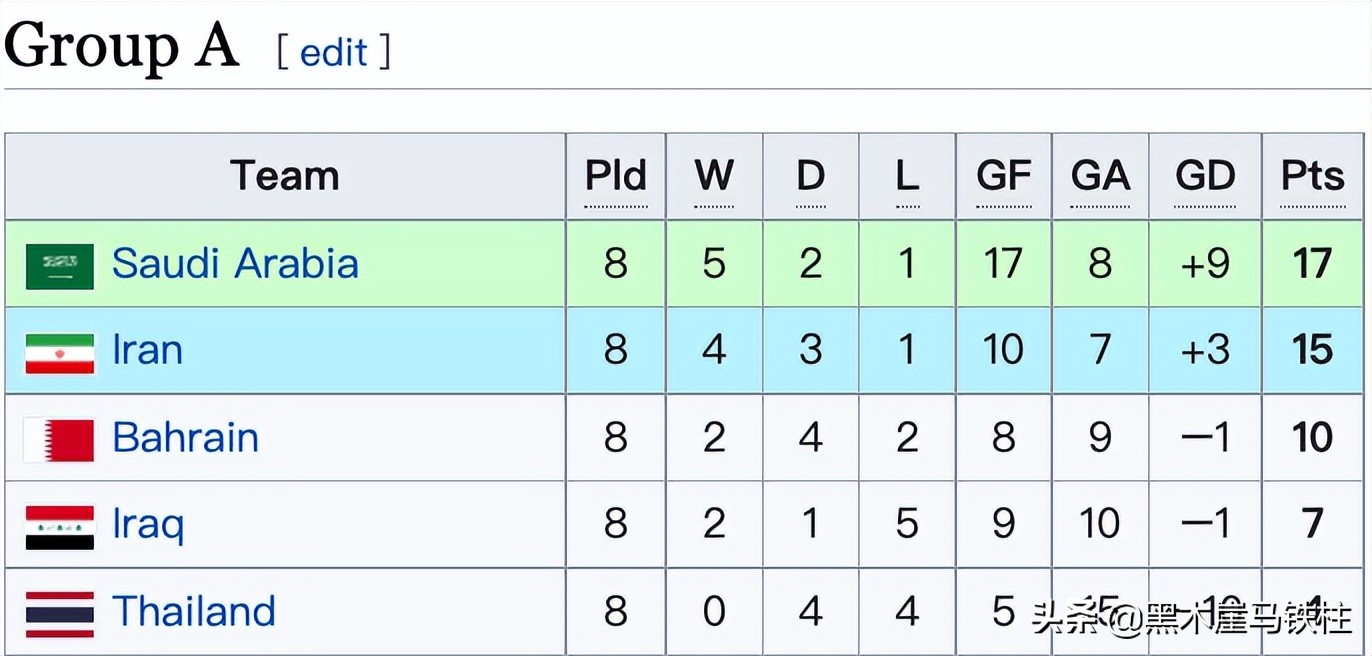Open the Iraq team link
This screenshot has height=656, width=1372.
[148, 525]
